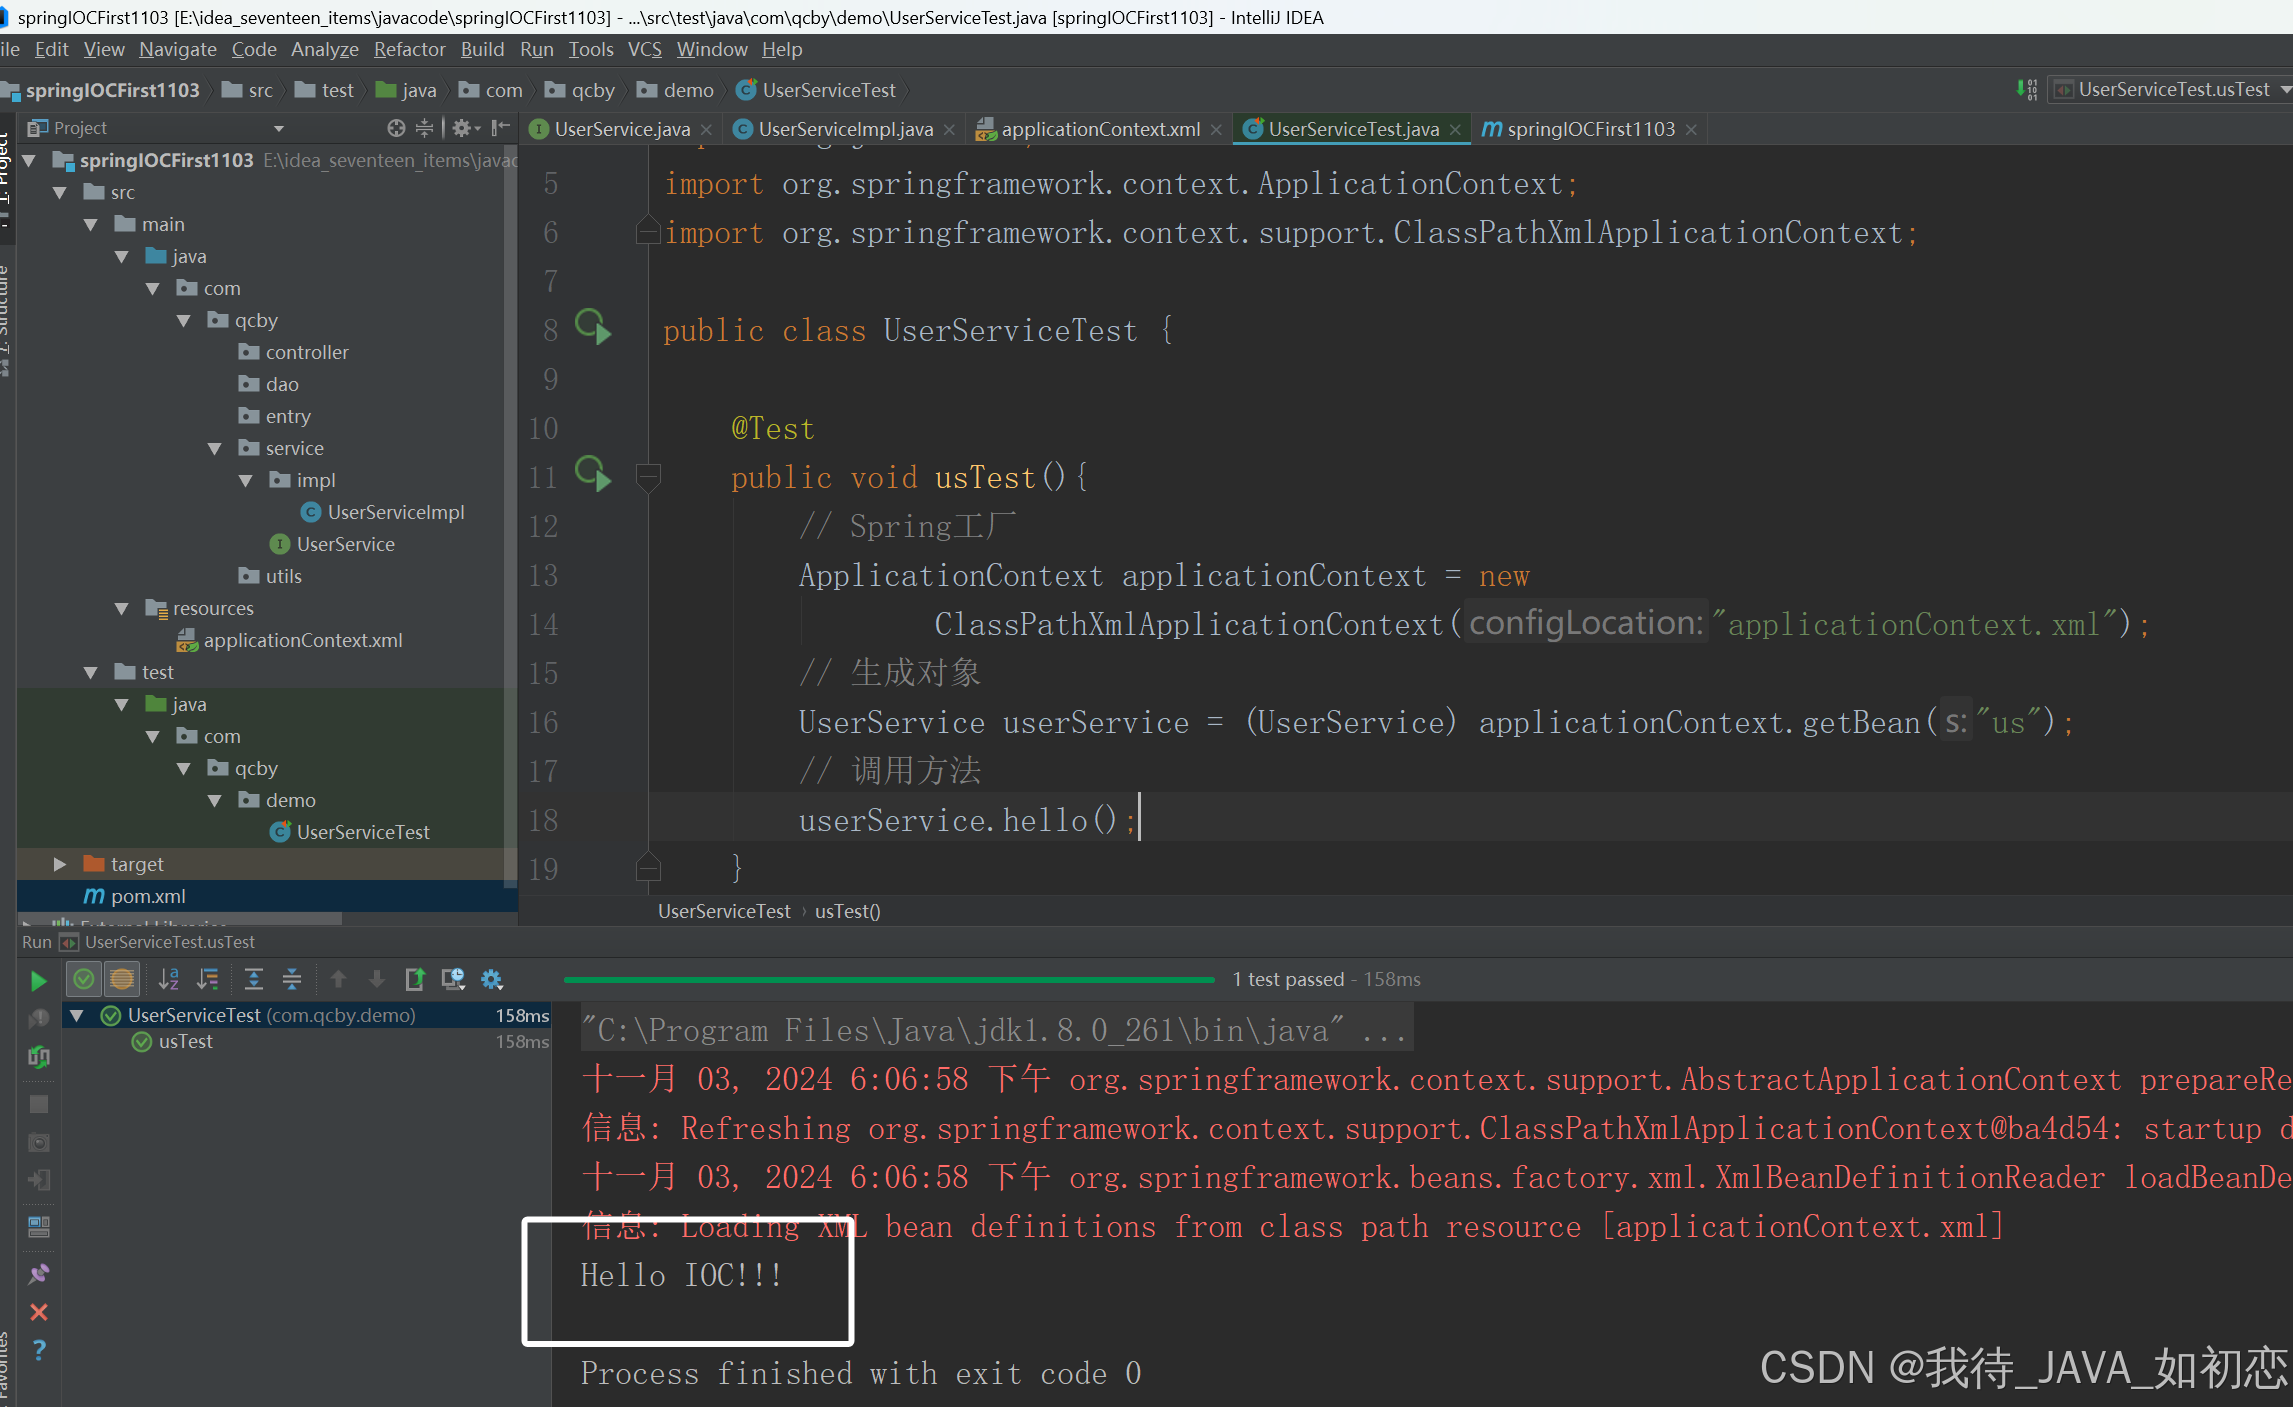This screenshot has width=2293, height=1407.
Task: Open the Run panel settings gear
Action: [x=491, y=980]
